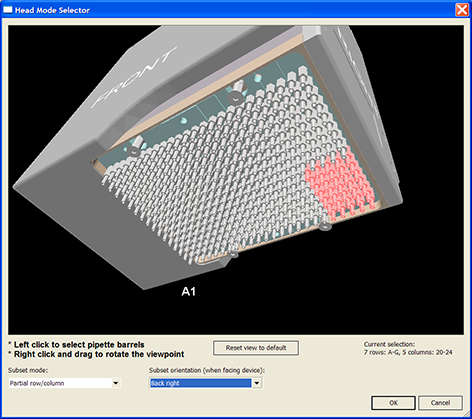Click the Current selection status text
This screenshot has width=472, height=419.
coord(408,348)
